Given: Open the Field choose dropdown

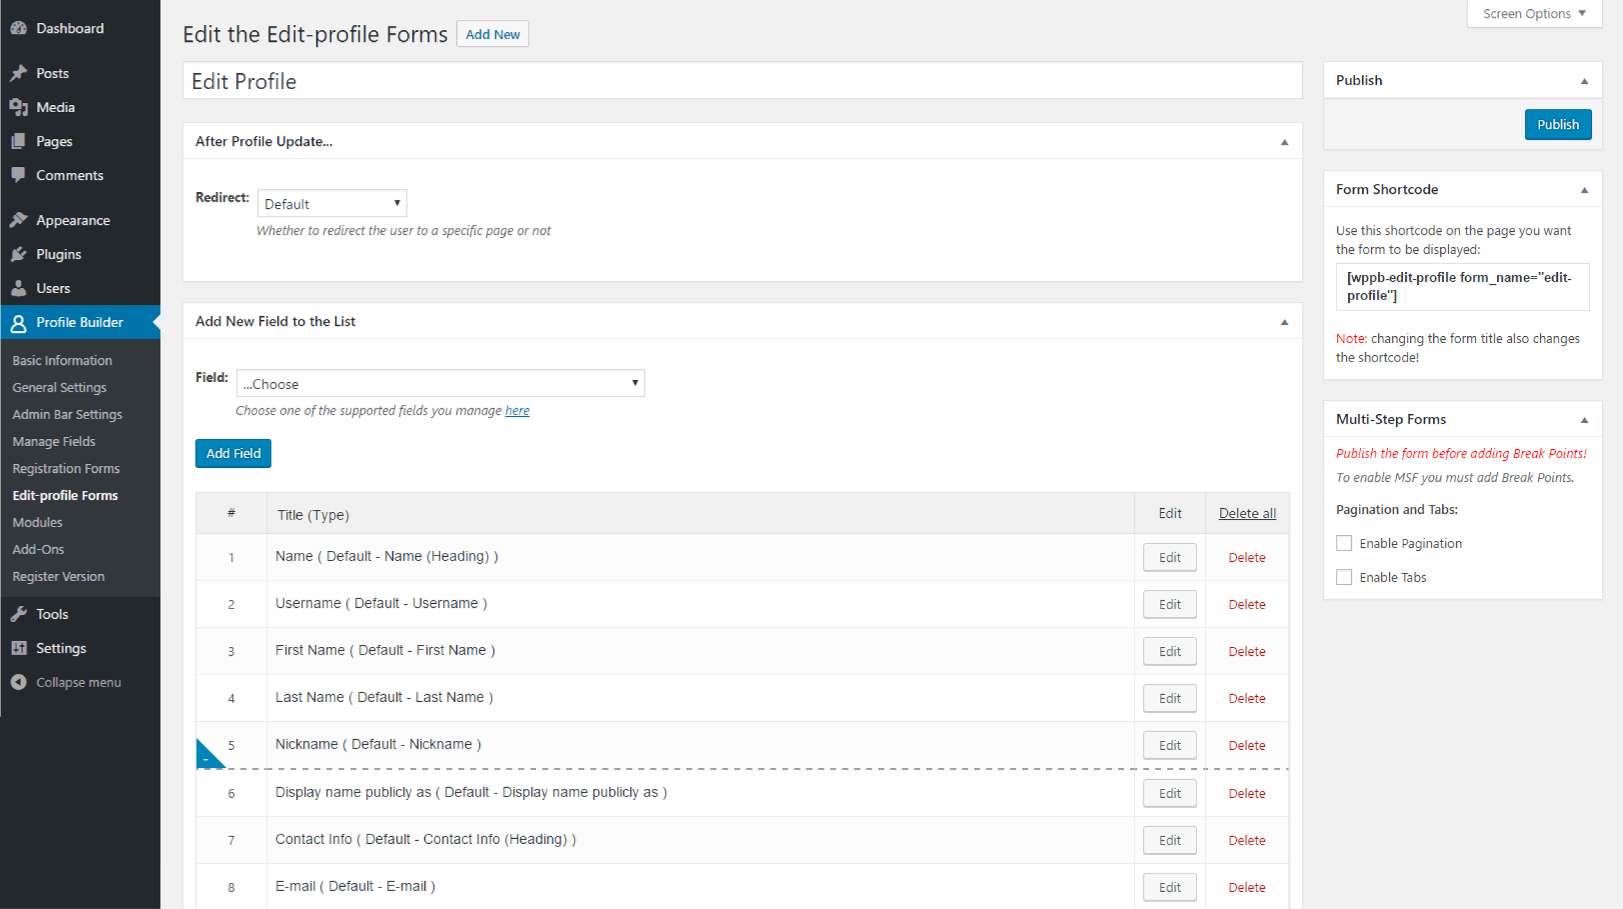Looking at the screenshot, I should [440, 383].
